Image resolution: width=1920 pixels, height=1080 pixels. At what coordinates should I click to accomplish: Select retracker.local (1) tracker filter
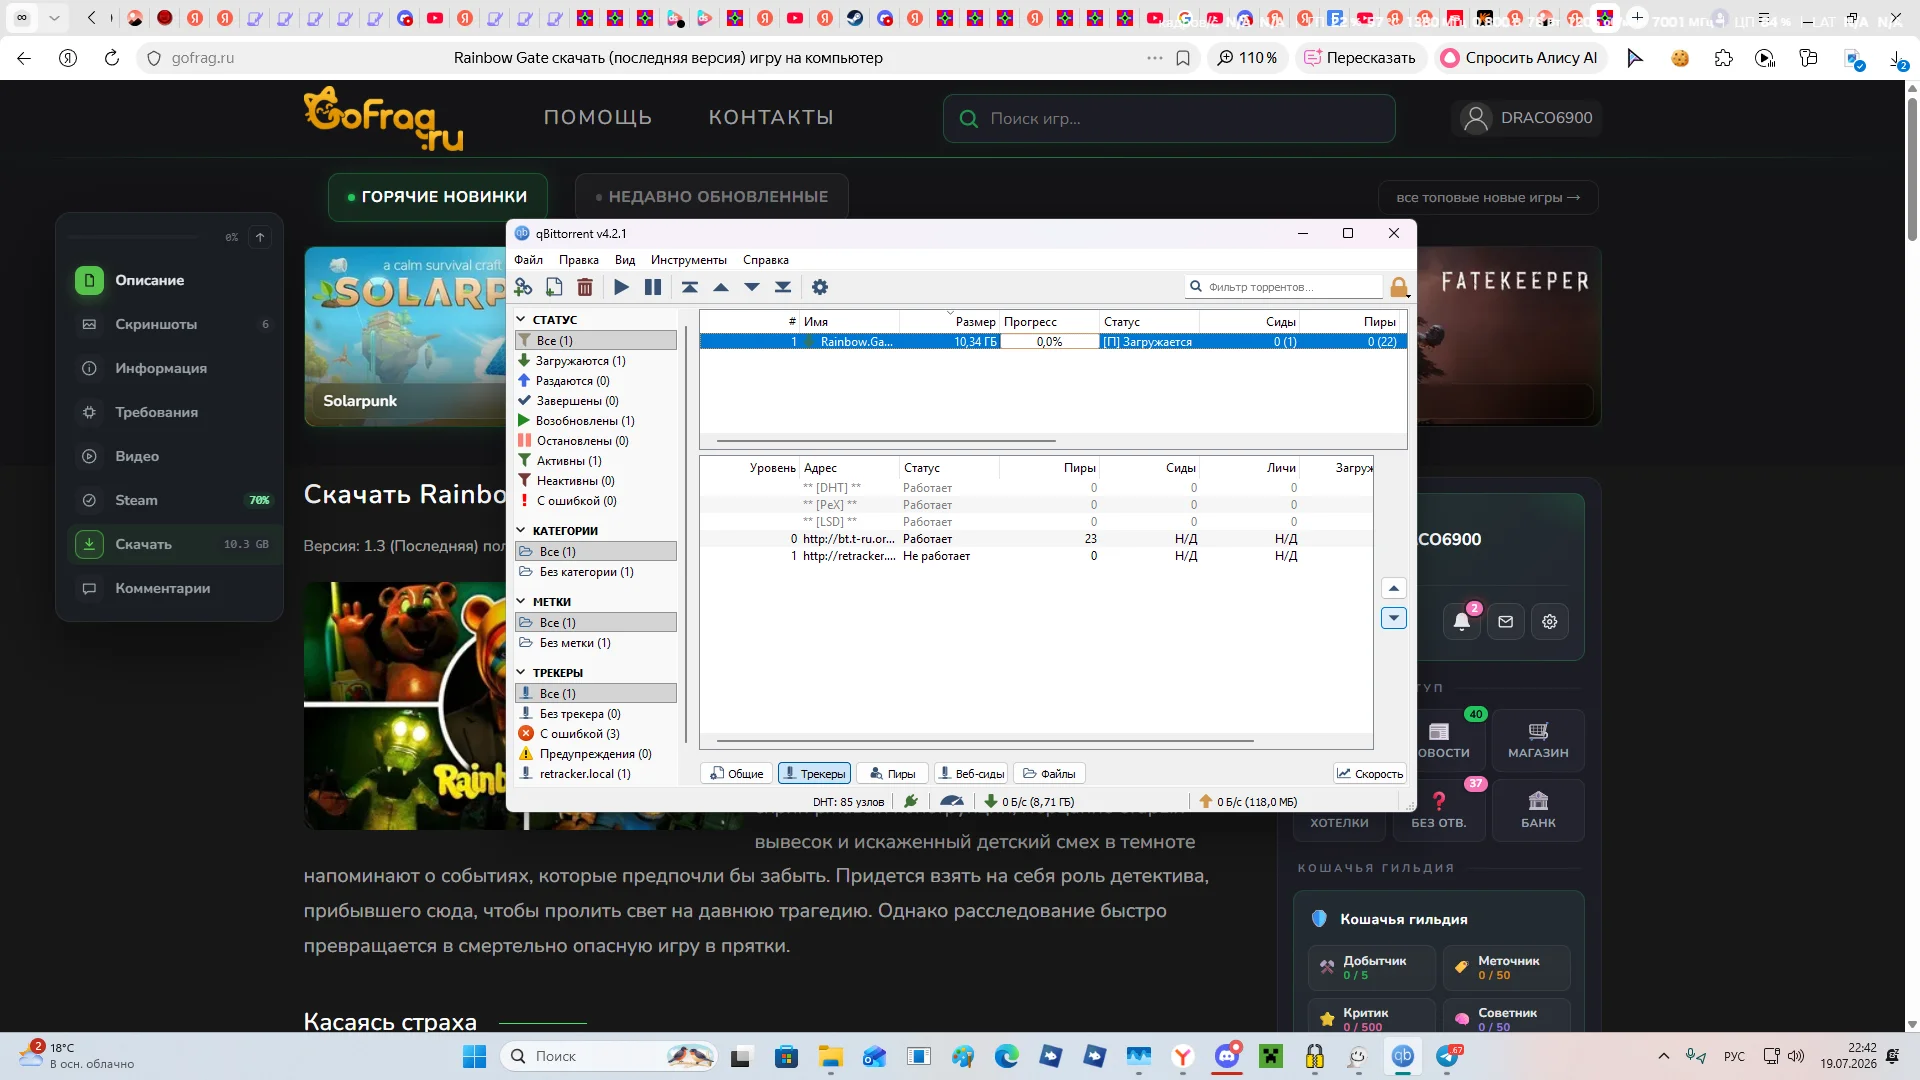[x=596, y=774]
